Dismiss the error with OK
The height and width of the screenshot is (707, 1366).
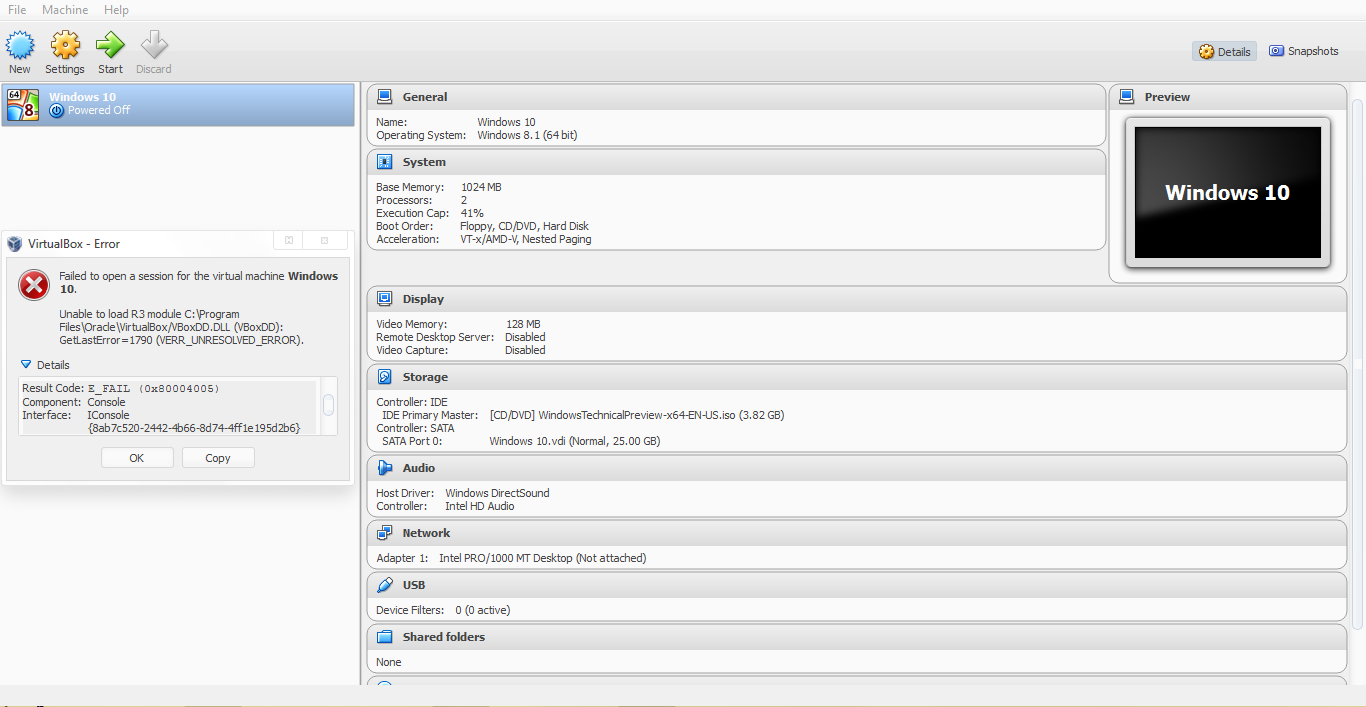tap(137, 457)
